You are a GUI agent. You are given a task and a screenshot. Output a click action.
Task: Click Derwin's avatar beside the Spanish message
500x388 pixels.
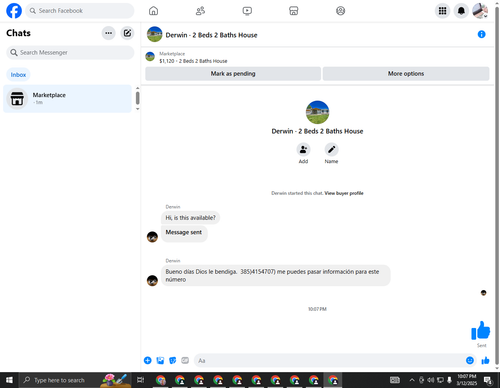(x=152, y=280)
